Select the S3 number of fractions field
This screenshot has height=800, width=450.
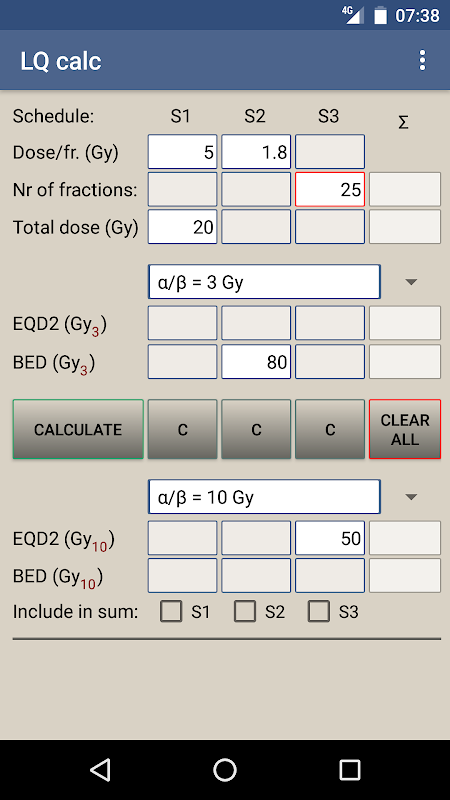(330, 189)
